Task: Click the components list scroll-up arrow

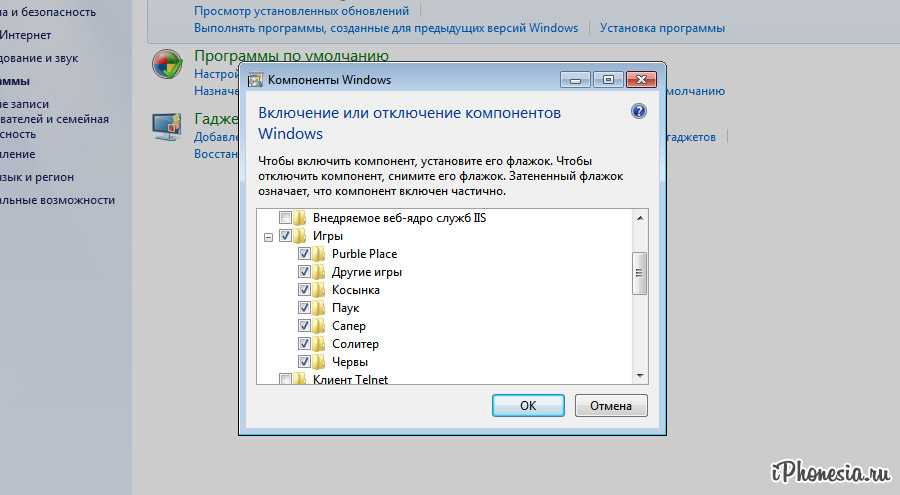Action: [640, 218]
